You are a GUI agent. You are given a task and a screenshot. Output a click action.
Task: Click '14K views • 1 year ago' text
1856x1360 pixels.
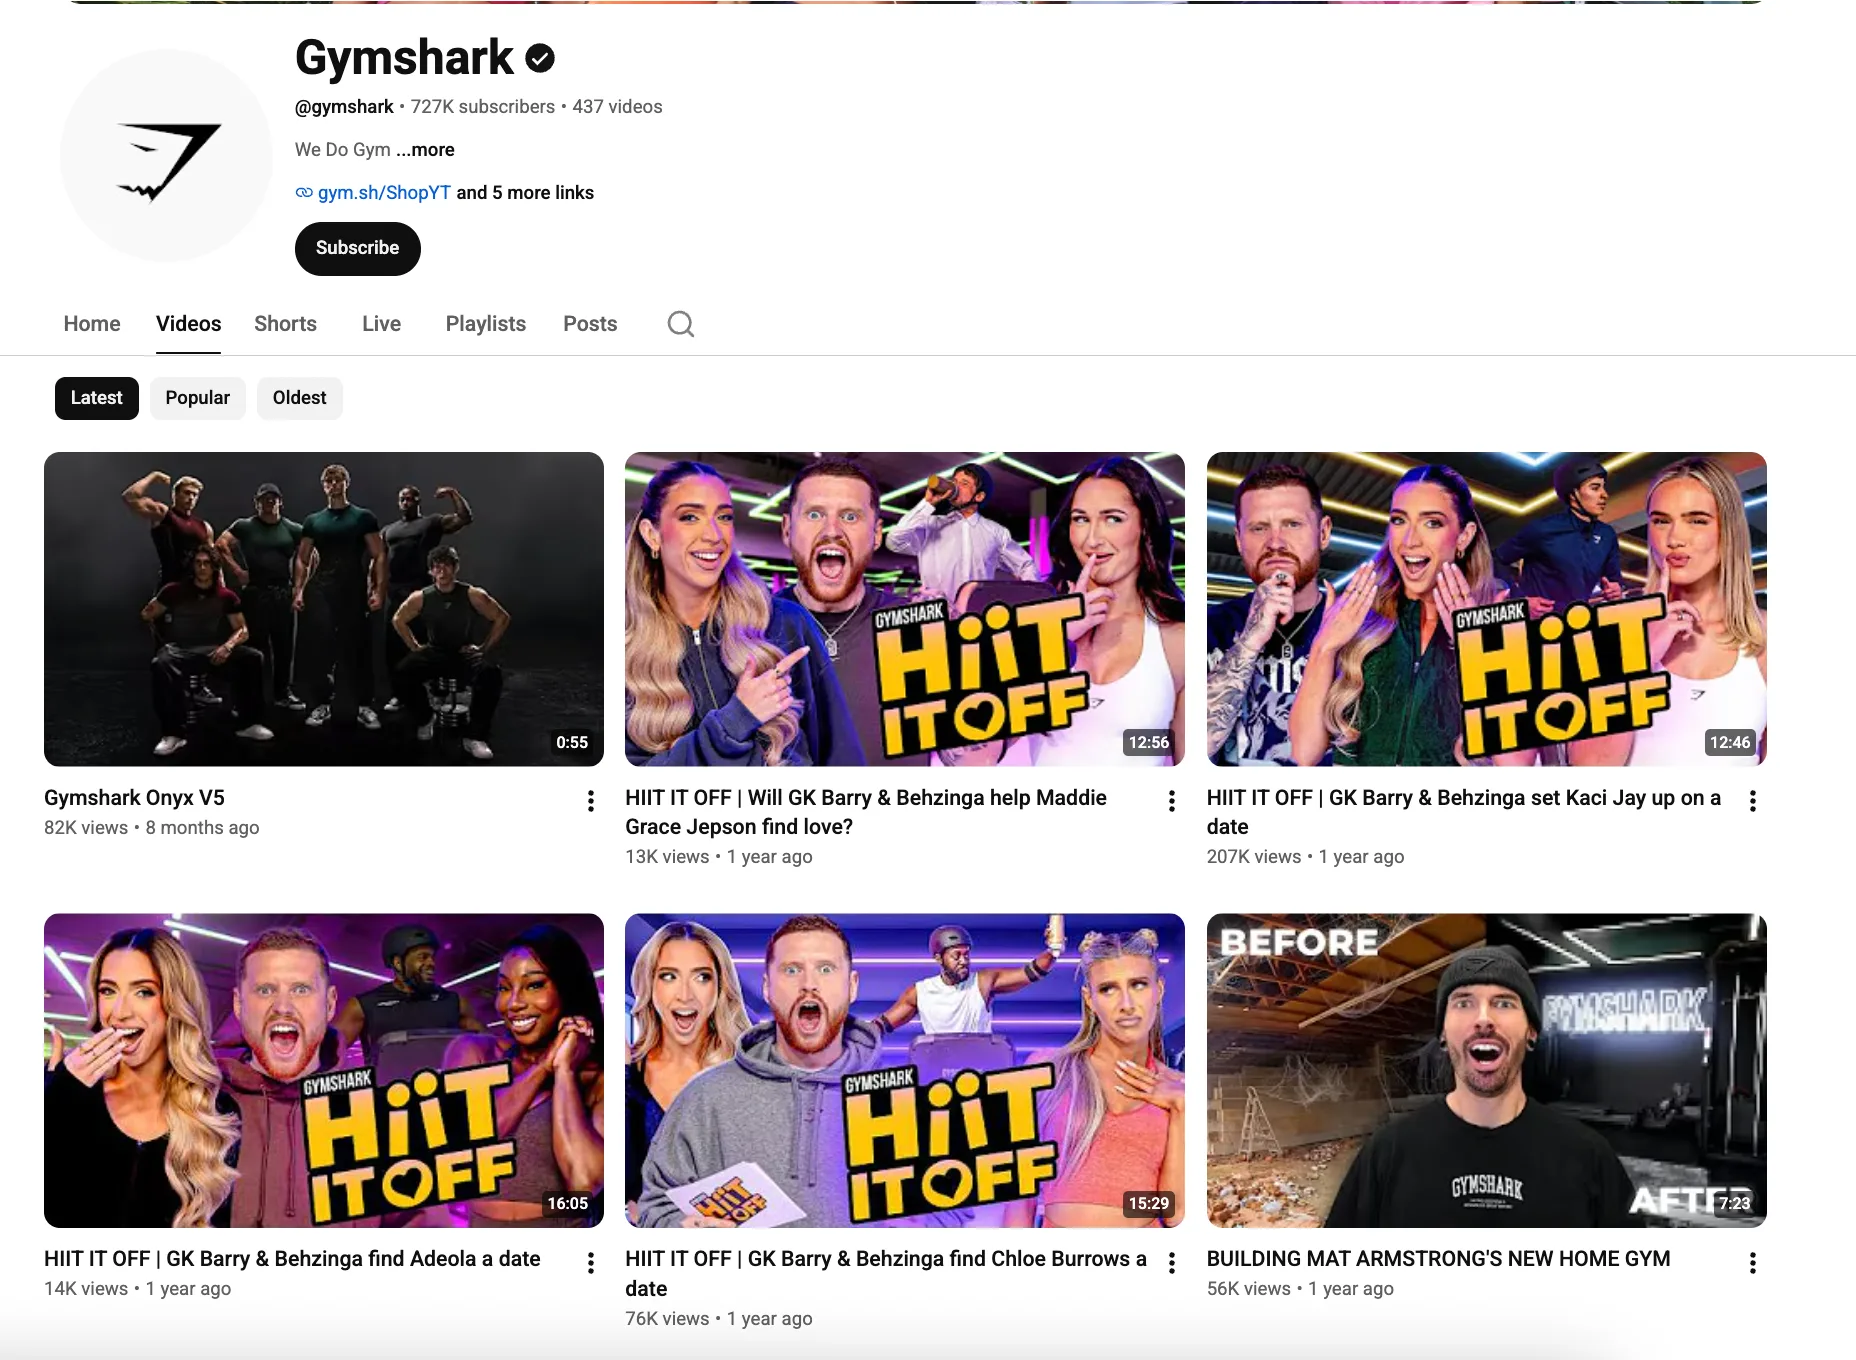click(x=138, y=1289)
